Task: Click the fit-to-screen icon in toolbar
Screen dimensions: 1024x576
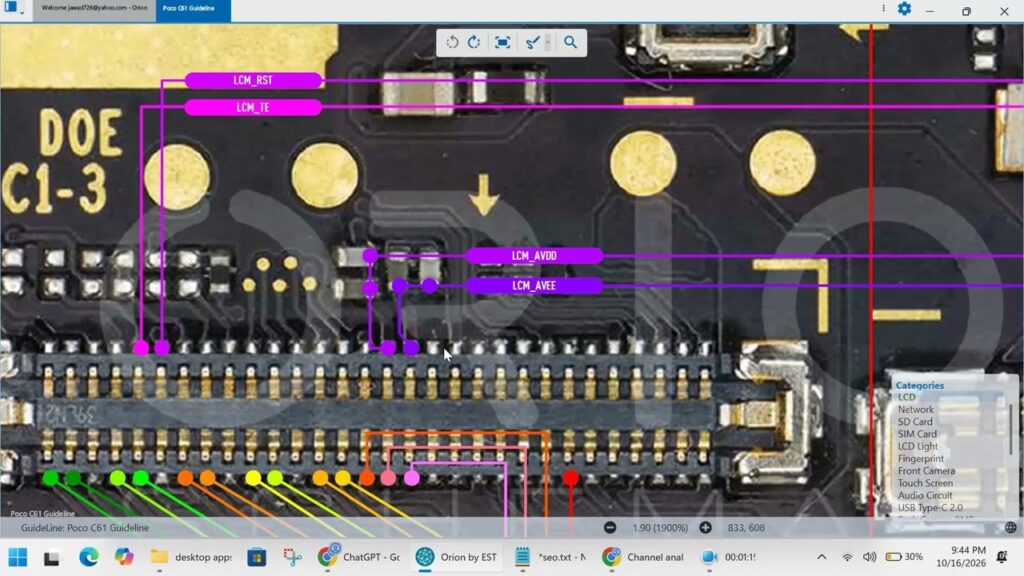Action: (x=502, y=42)
